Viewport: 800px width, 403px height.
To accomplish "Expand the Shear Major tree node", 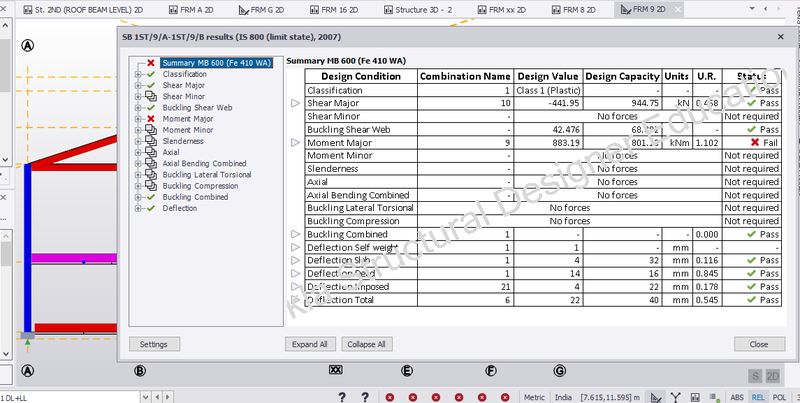I will 137,86.
